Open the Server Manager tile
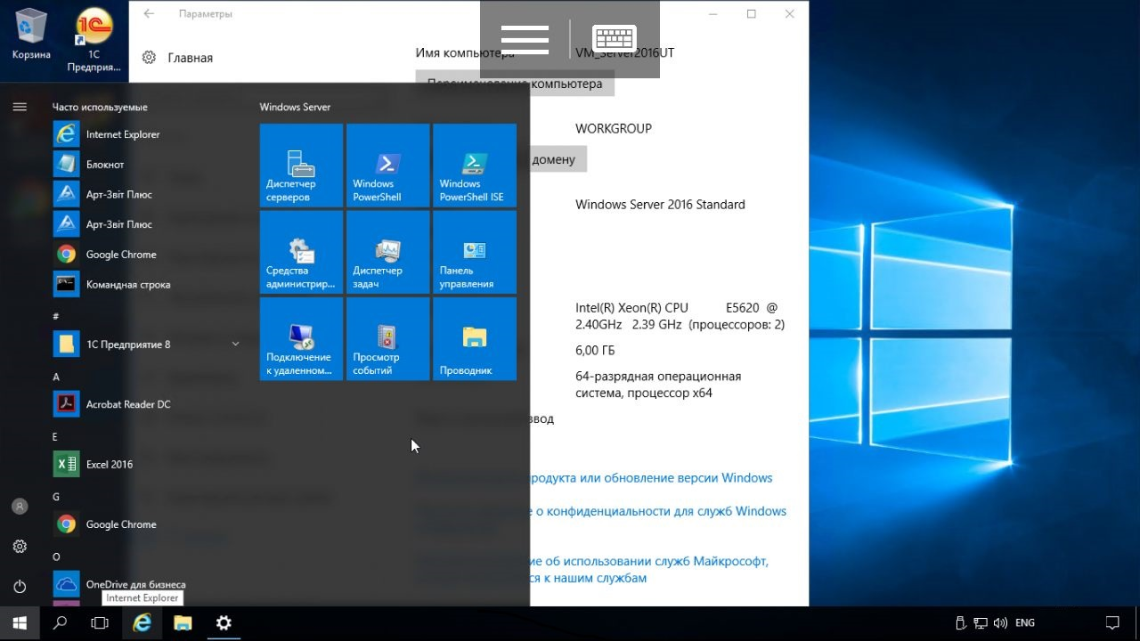1140x641 pixels. coord(301,165)
